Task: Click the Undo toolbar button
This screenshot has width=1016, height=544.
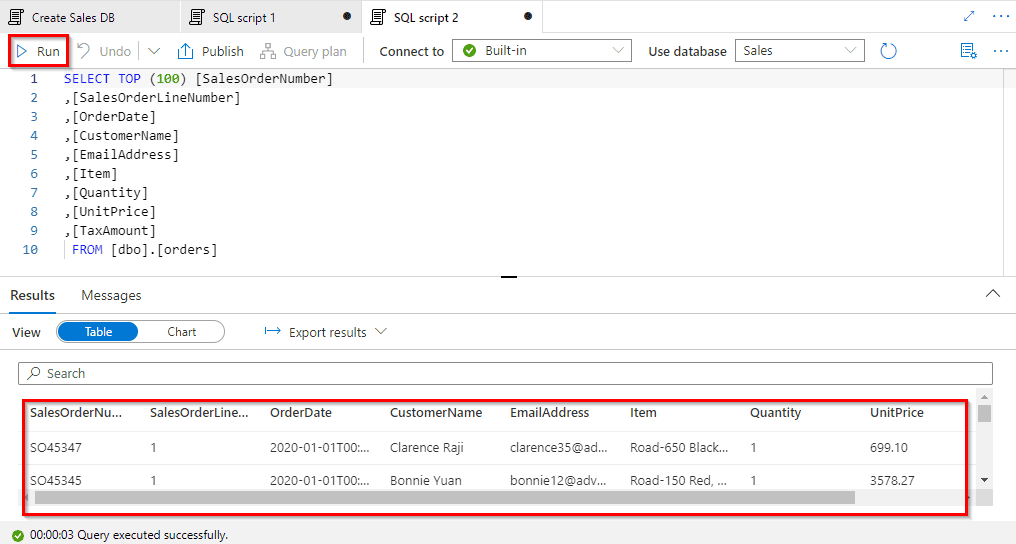Action: tap(104, 51)
